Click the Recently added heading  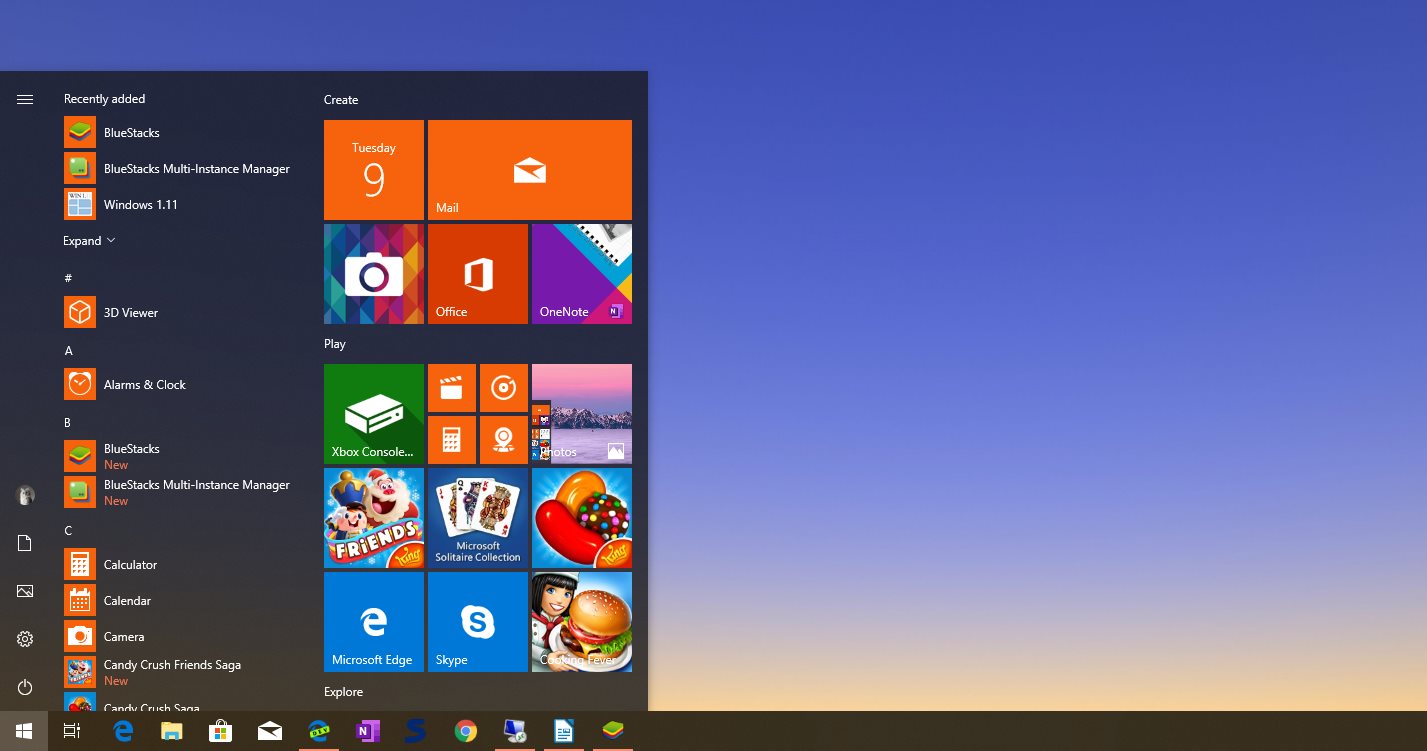[105, 99]
